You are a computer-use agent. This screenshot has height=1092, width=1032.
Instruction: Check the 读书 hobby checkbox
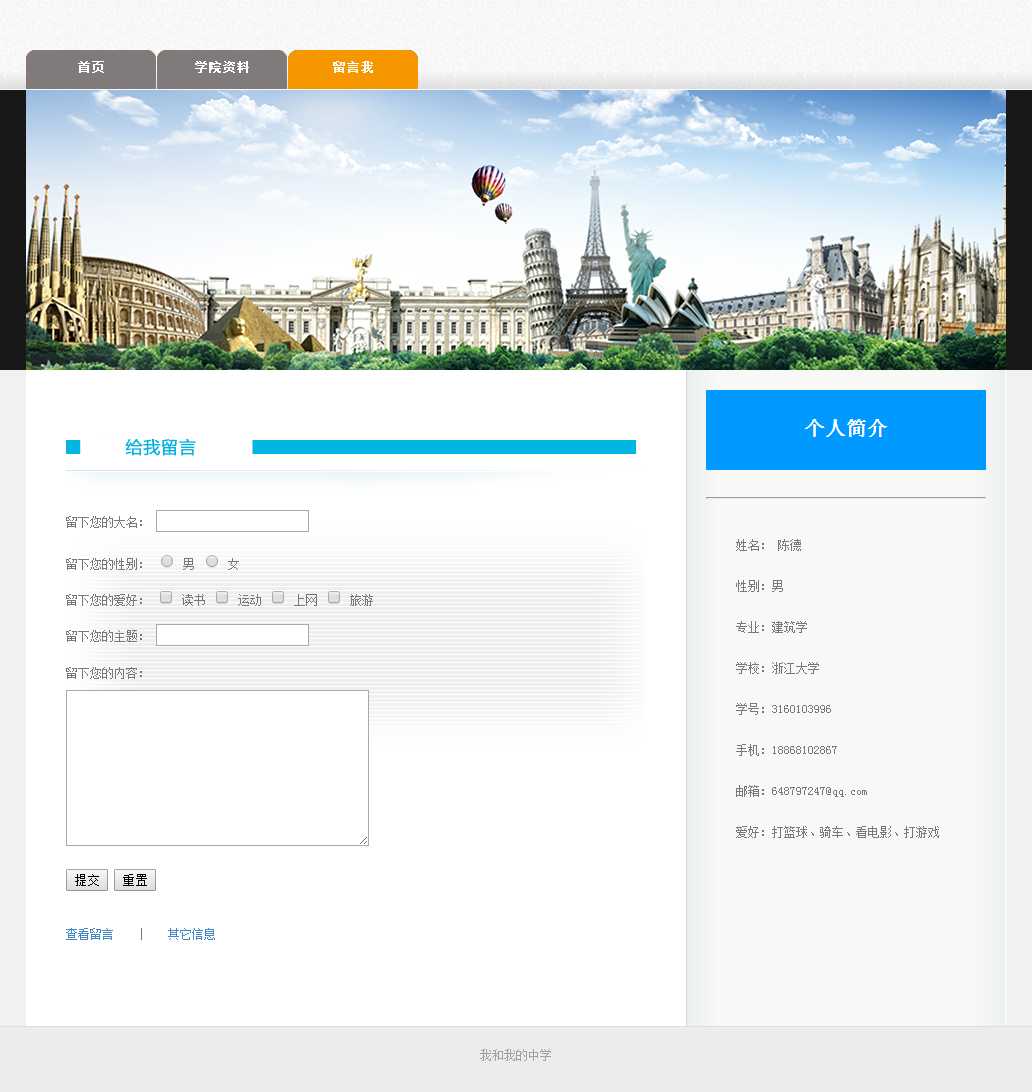(166, 598)
